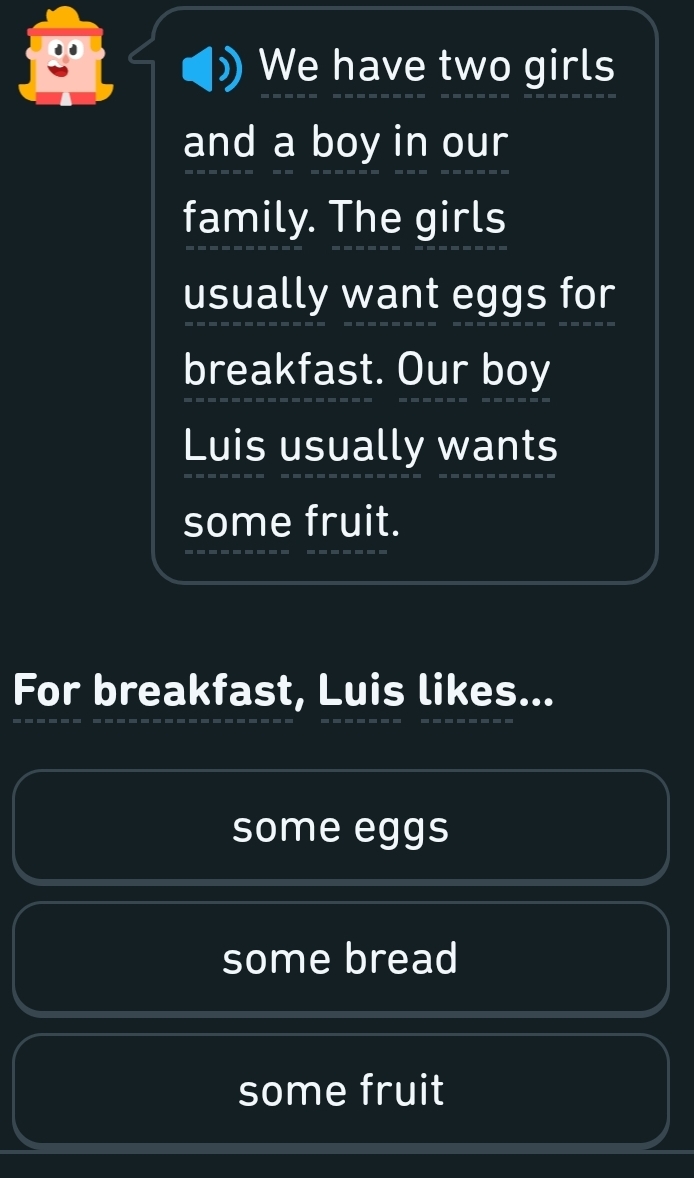
Task: Reveal translation of "have" in the passage
Action: pyautogui.click(x=377, y=68)
